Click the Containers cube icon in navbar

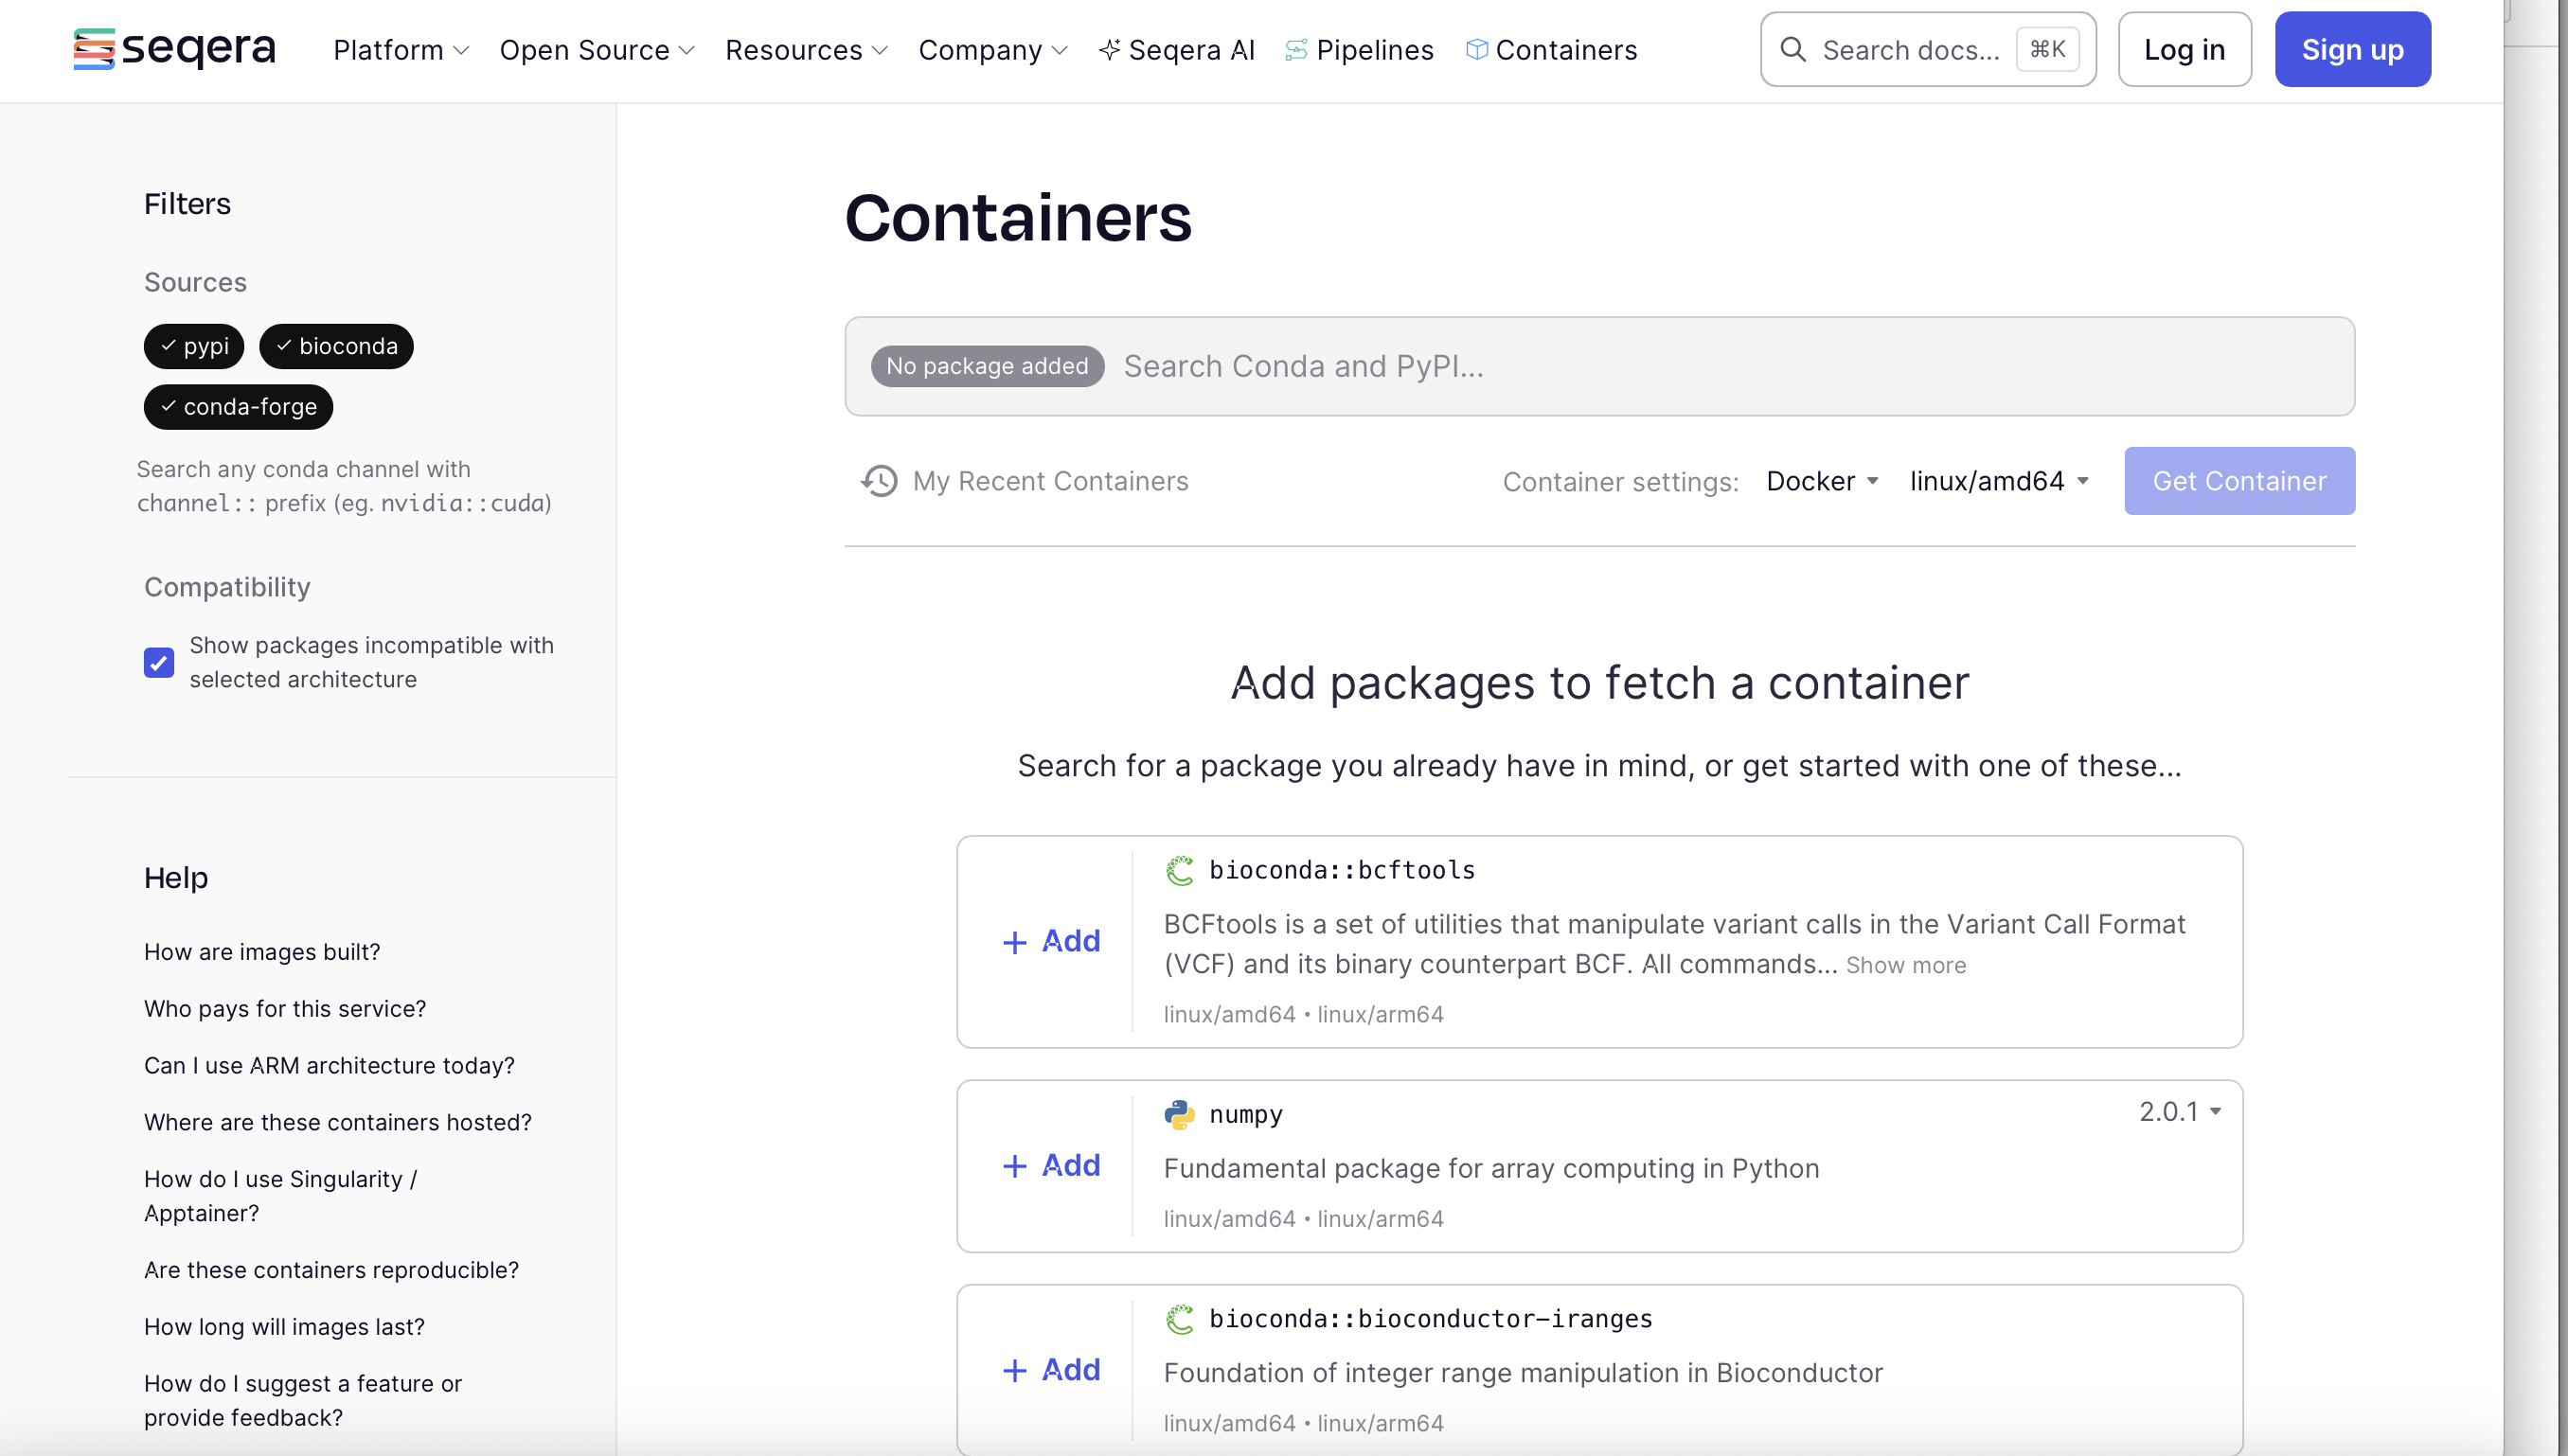pos(1476,49)
